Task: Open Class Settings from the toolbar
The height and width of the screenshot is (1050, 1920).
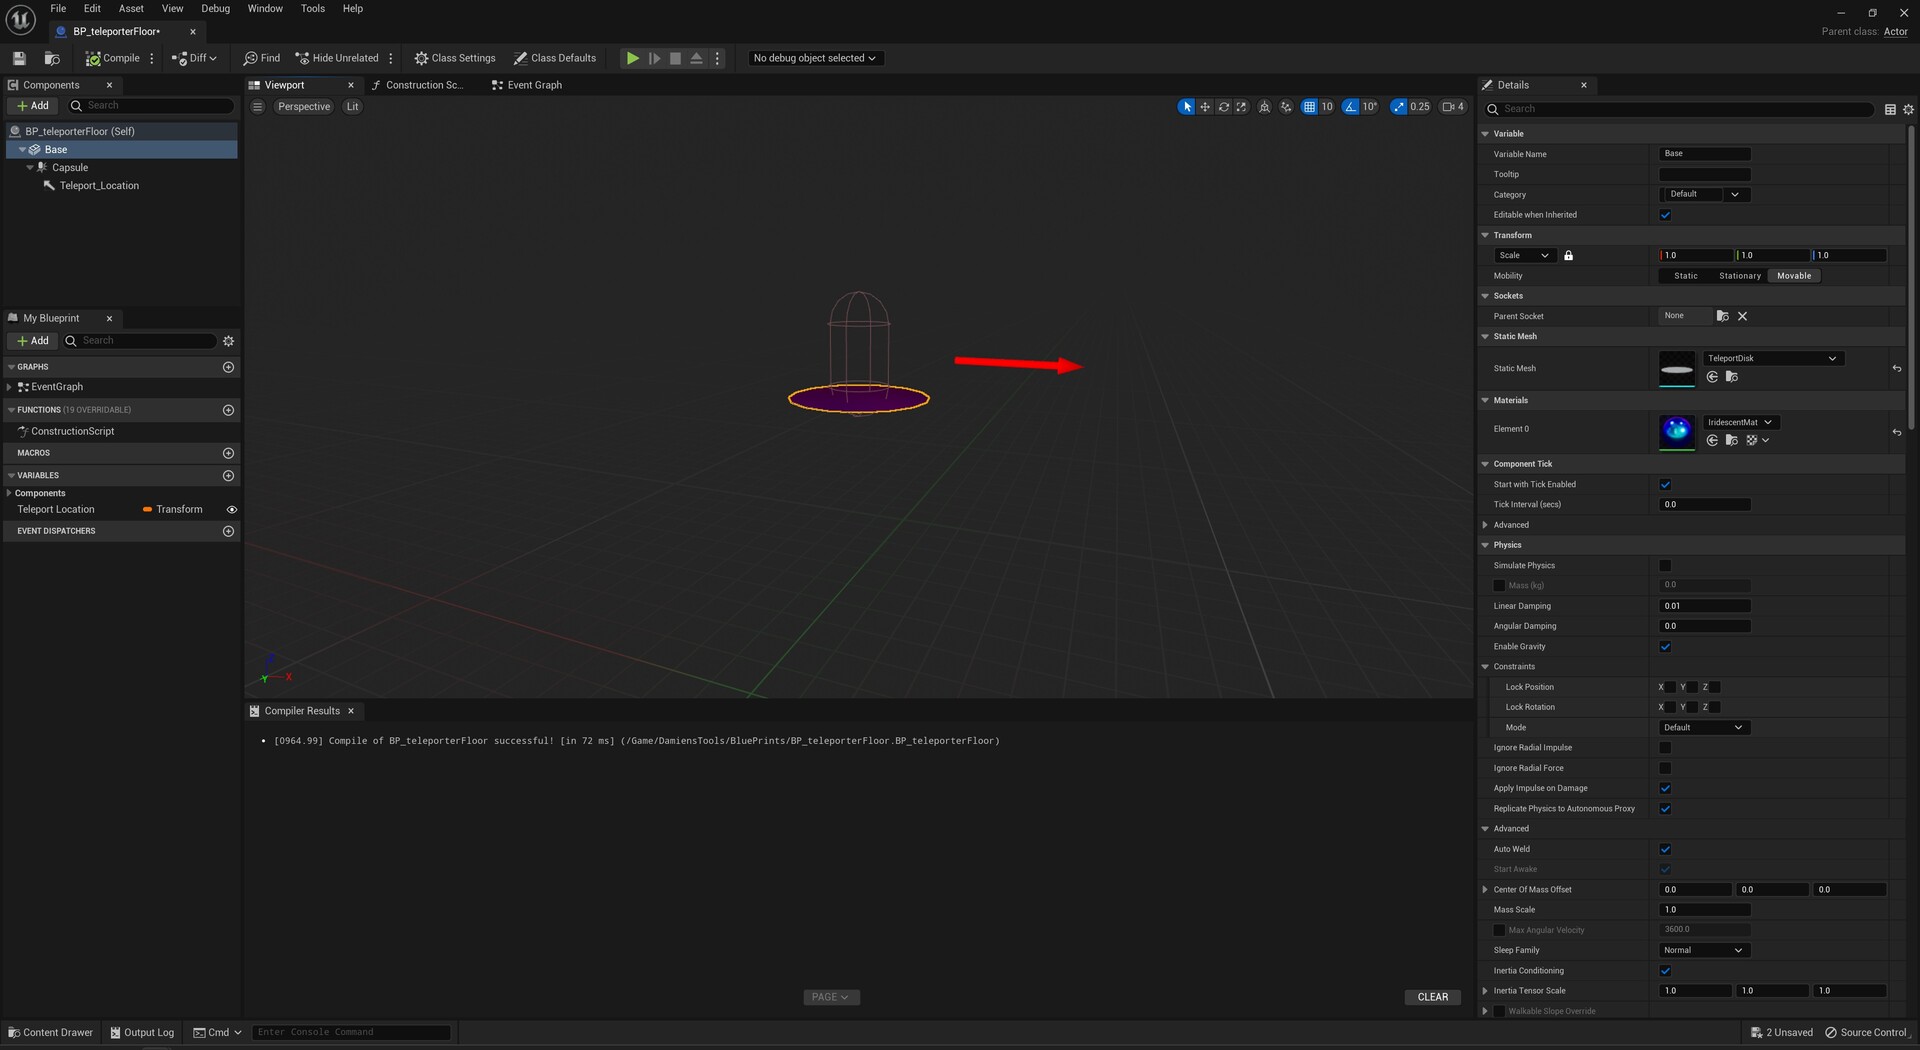Action: pyautogui.click(x=454, y=58)
